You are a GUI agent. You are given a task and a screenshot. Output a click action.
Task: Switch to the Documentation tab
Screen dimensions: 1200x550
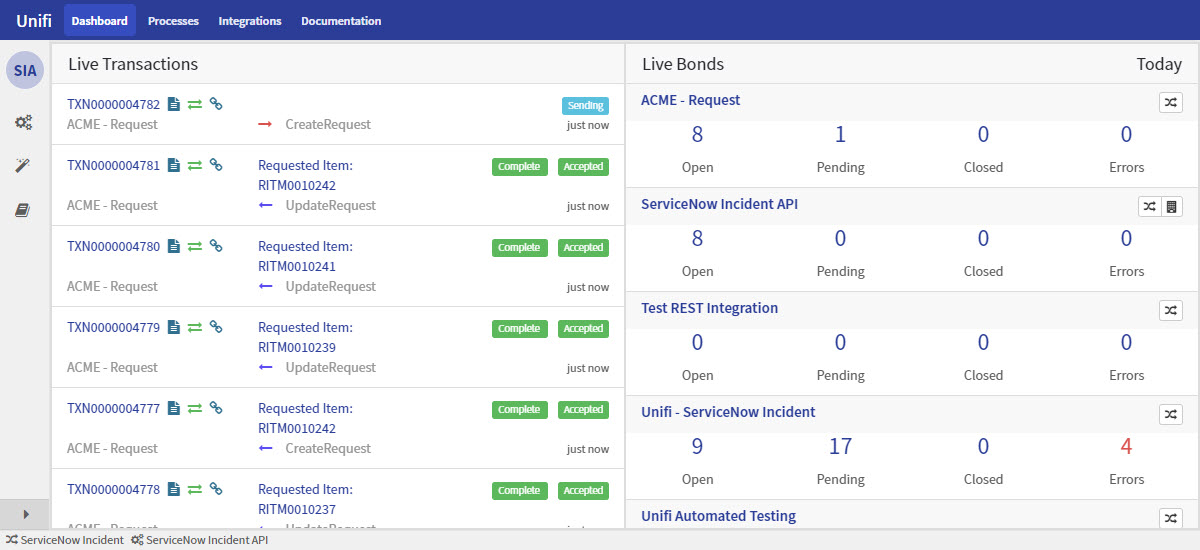point(341,21)
